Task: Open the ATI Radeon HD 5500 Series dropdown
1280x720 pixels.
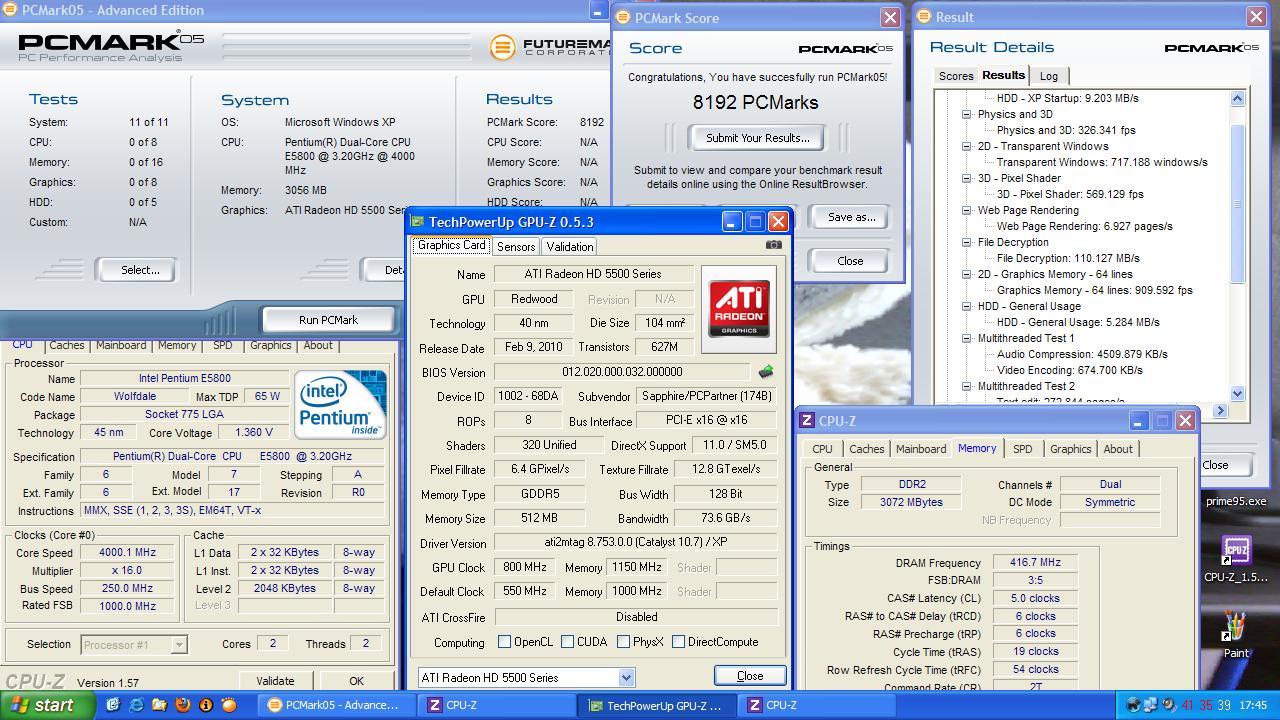Action: tap(626, 677)
